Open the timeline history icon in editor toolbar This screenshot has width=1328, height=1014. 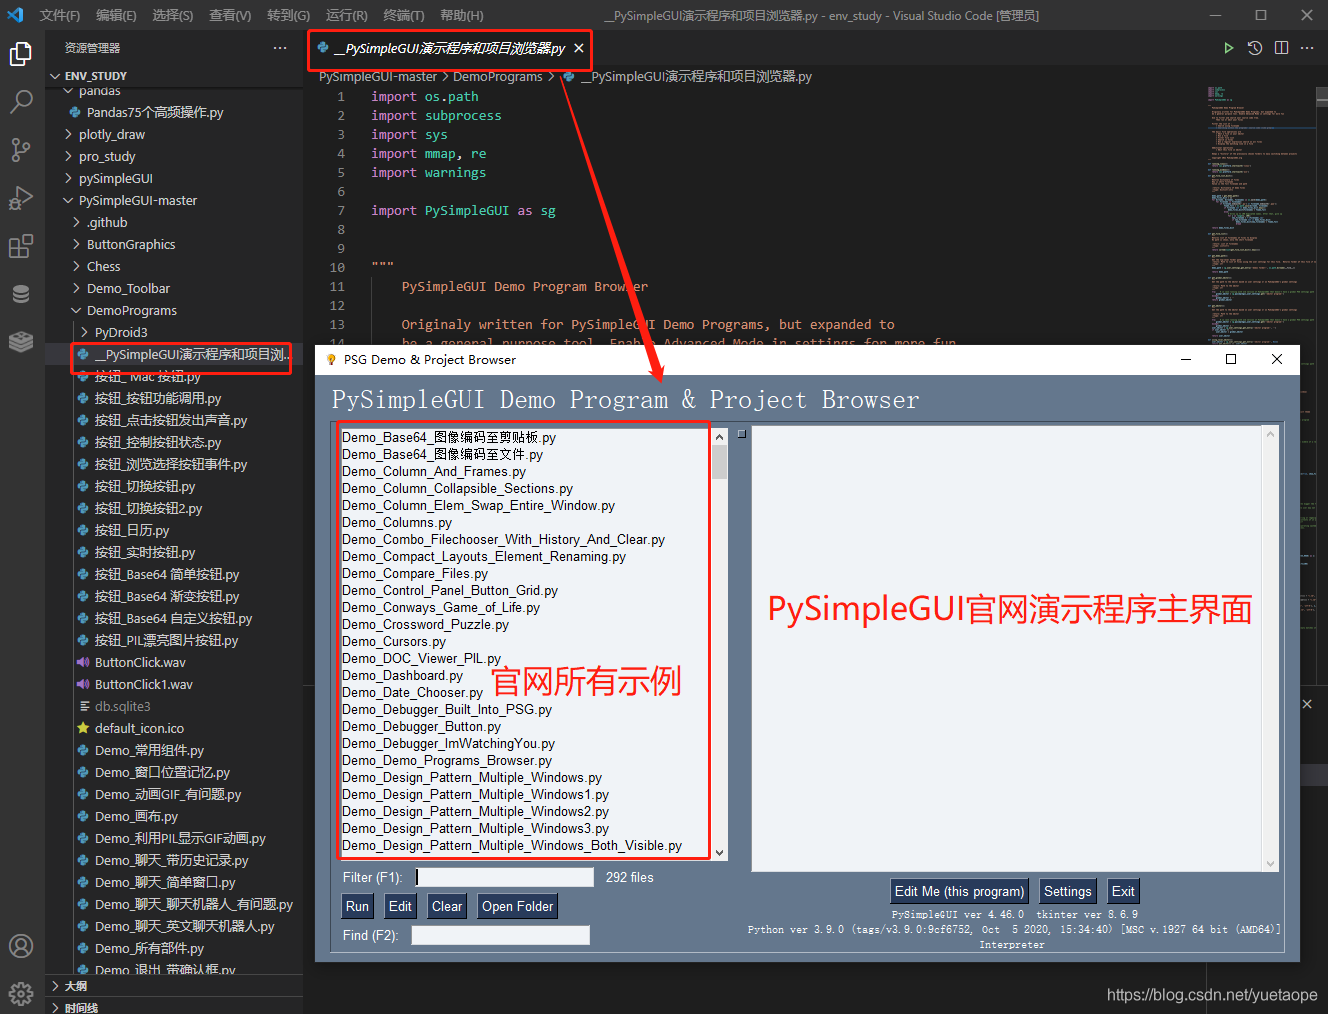click(1255, 48)
